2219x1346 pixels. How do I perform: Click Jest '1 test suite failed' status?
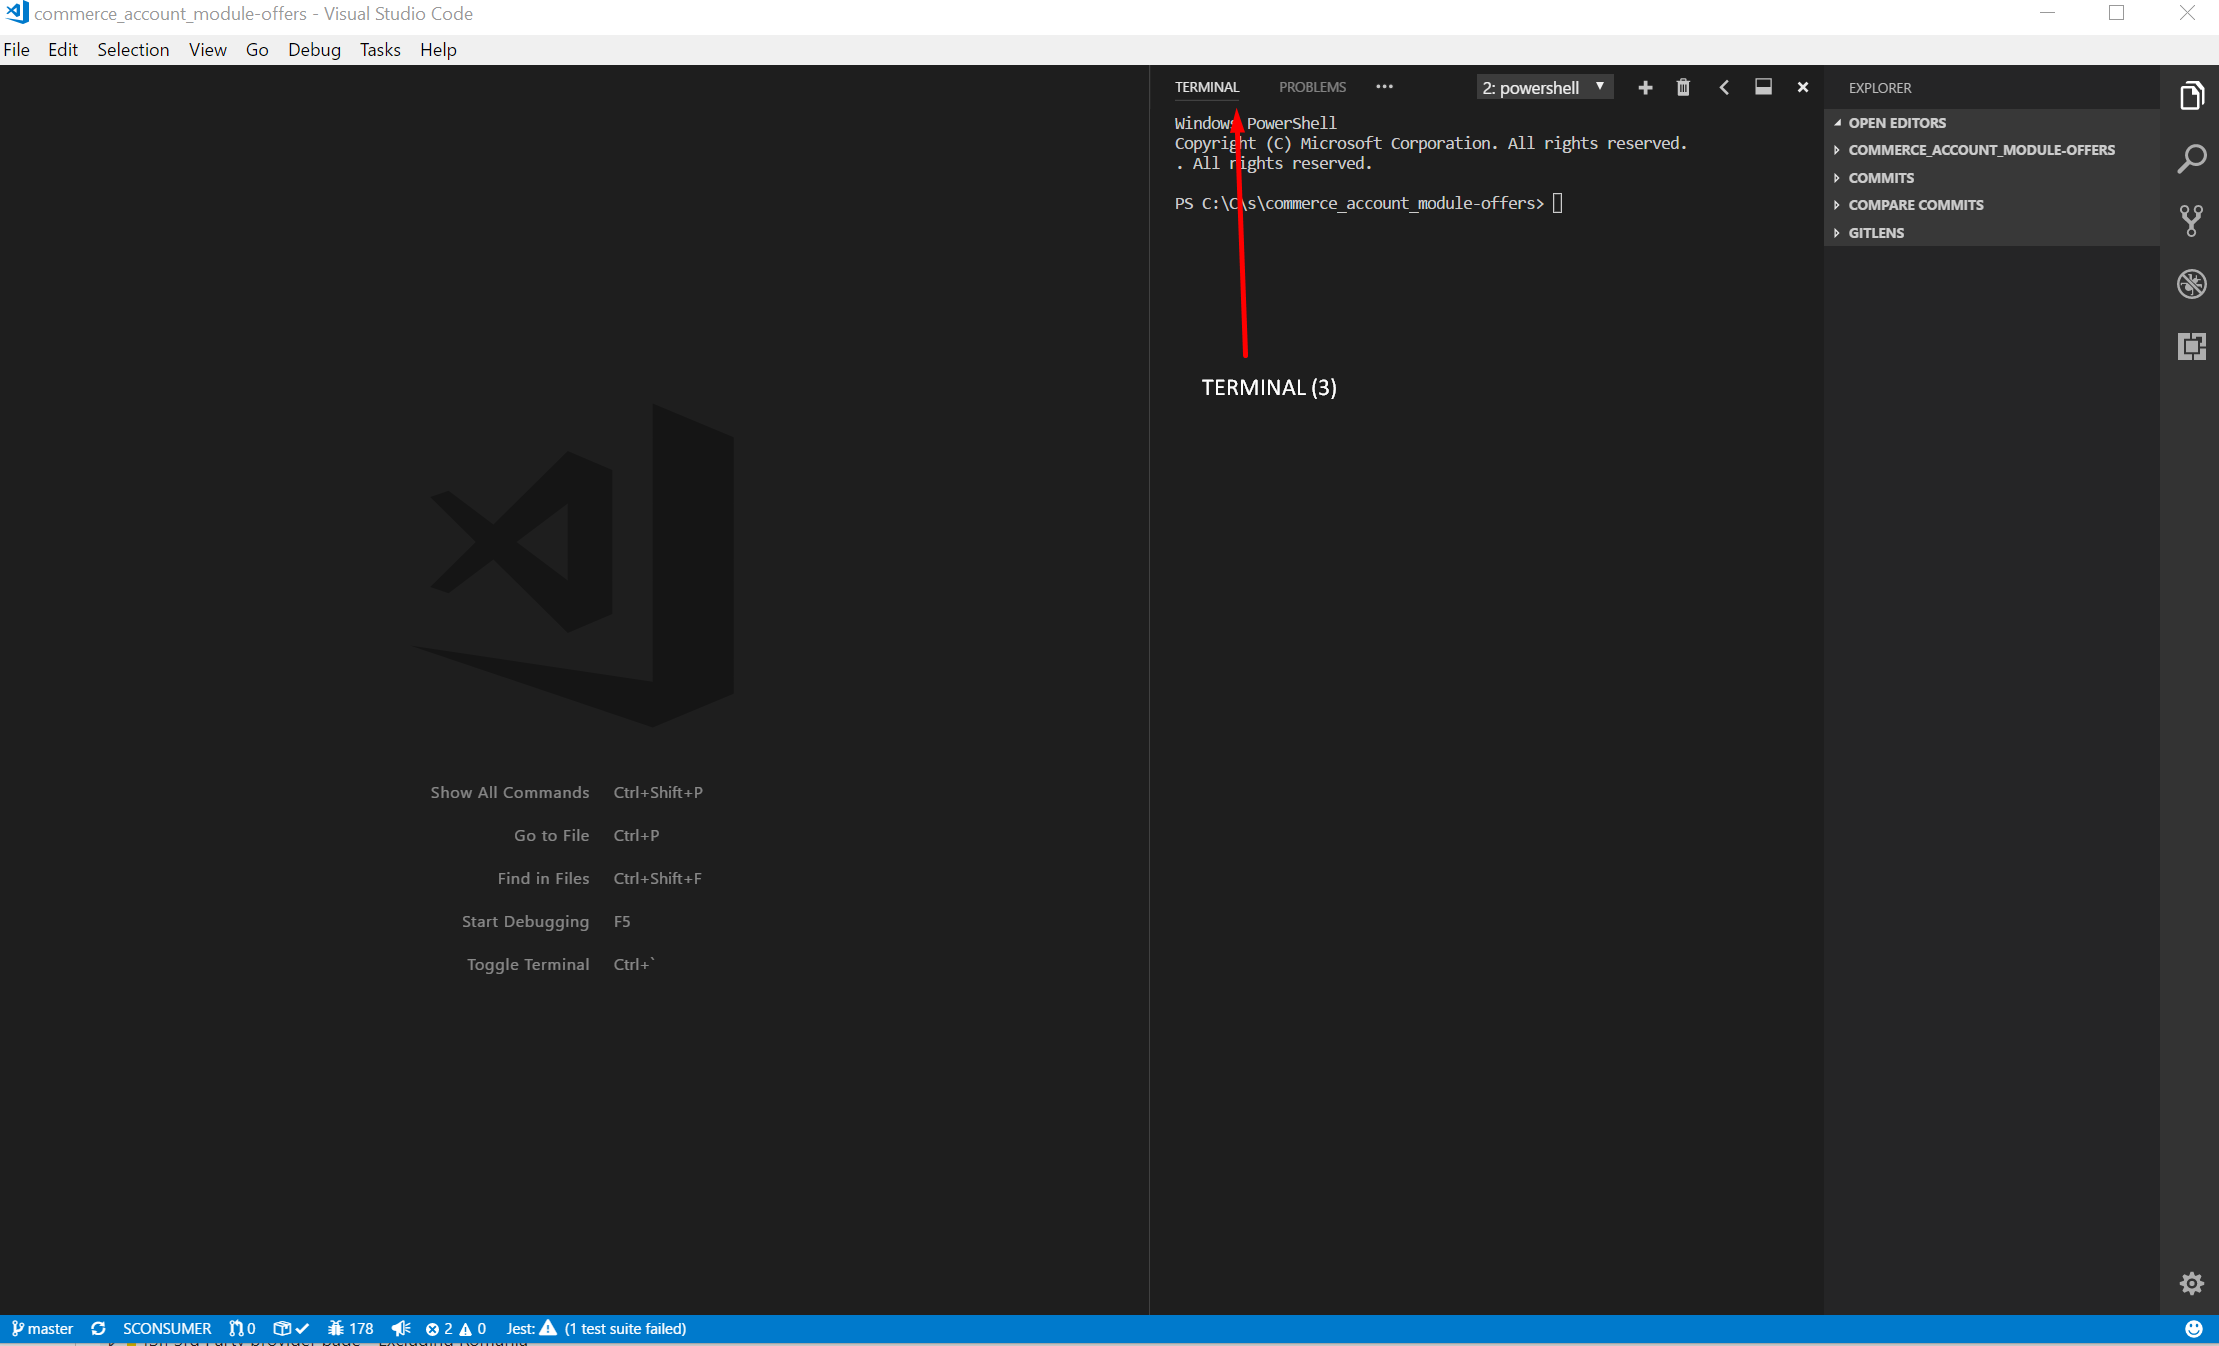(x=595, y=1328)
